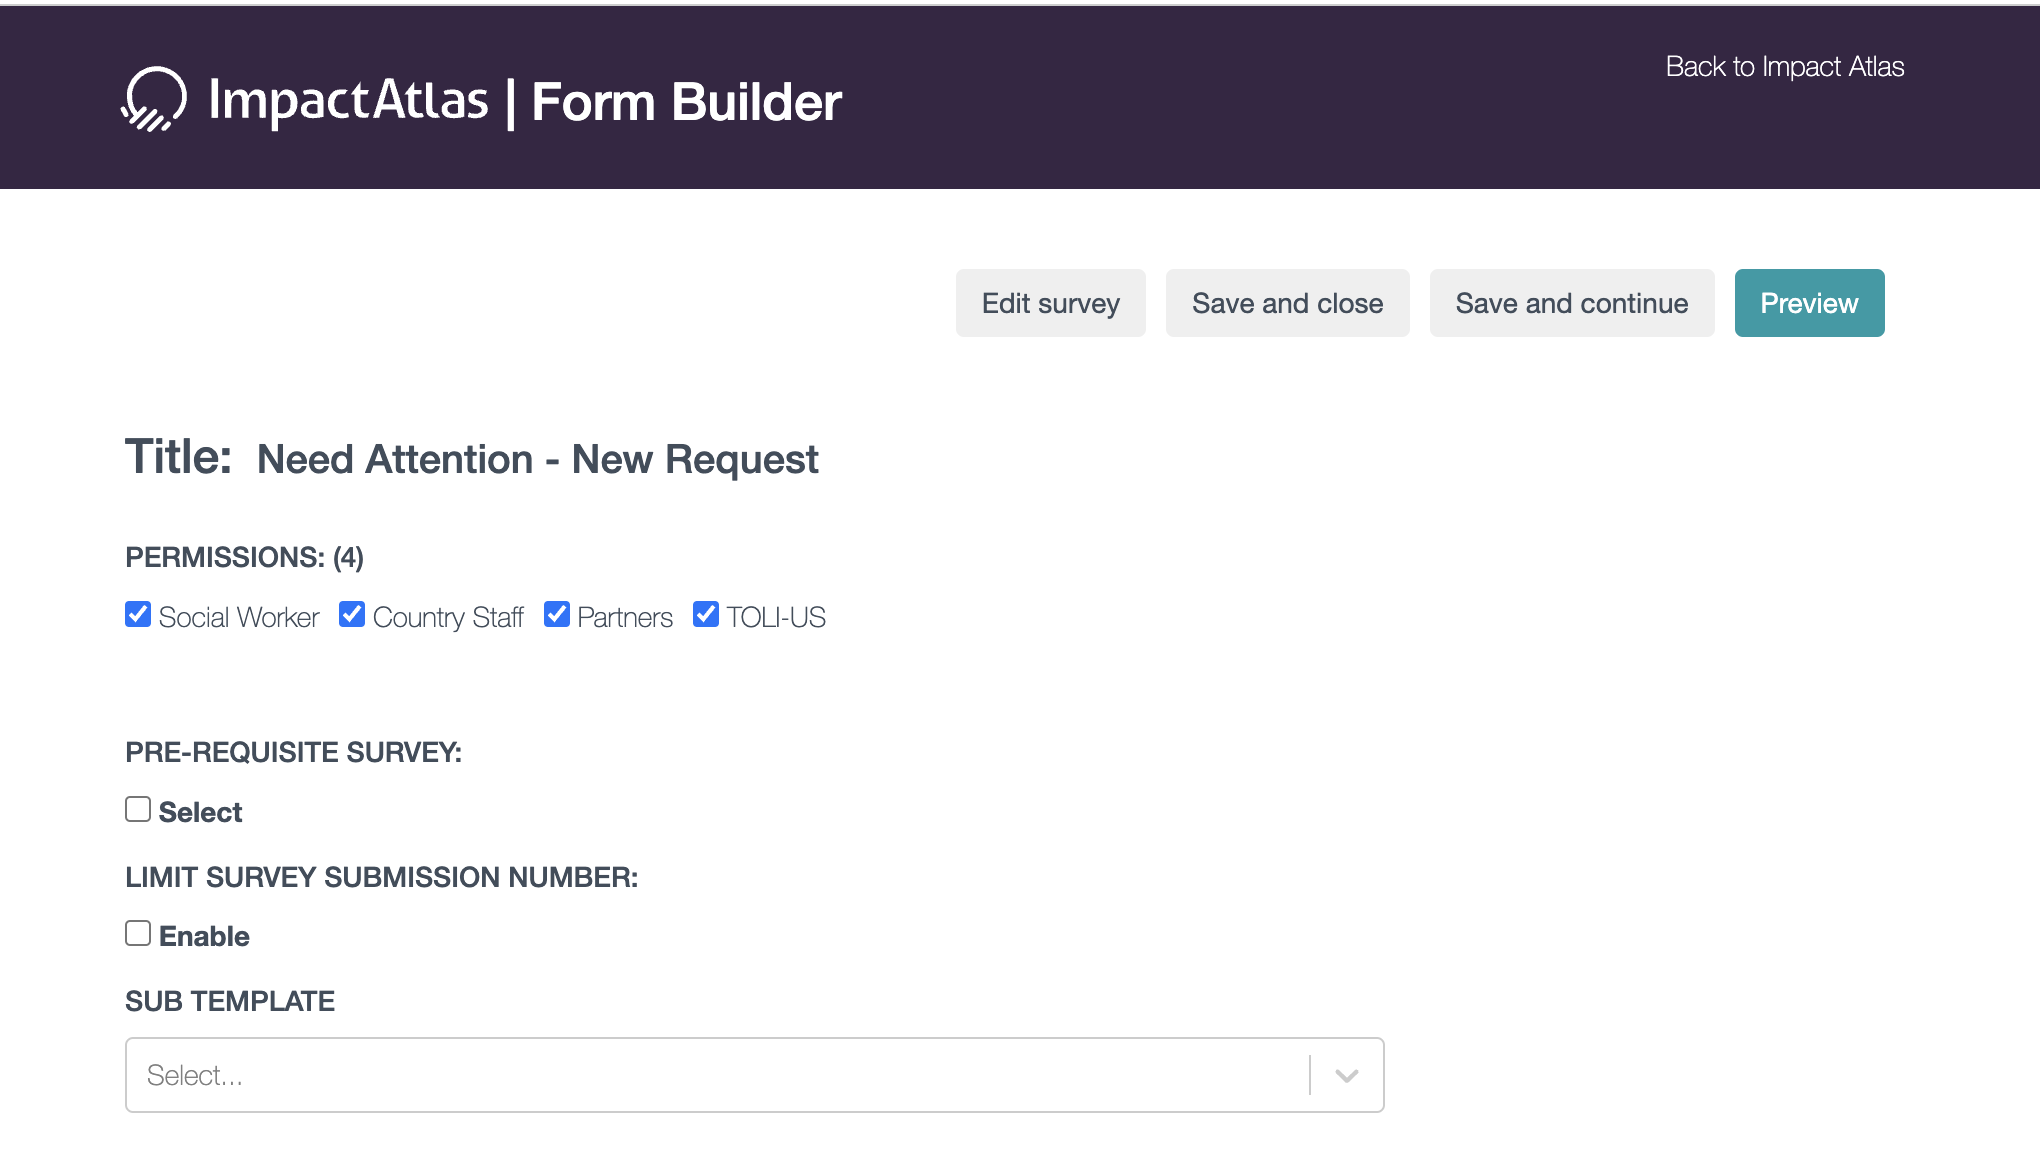The image size is (2040, 1152).
Task: Check the pre-requisite survey Select box
Action: pyautogui.click(x=138, y=809)
